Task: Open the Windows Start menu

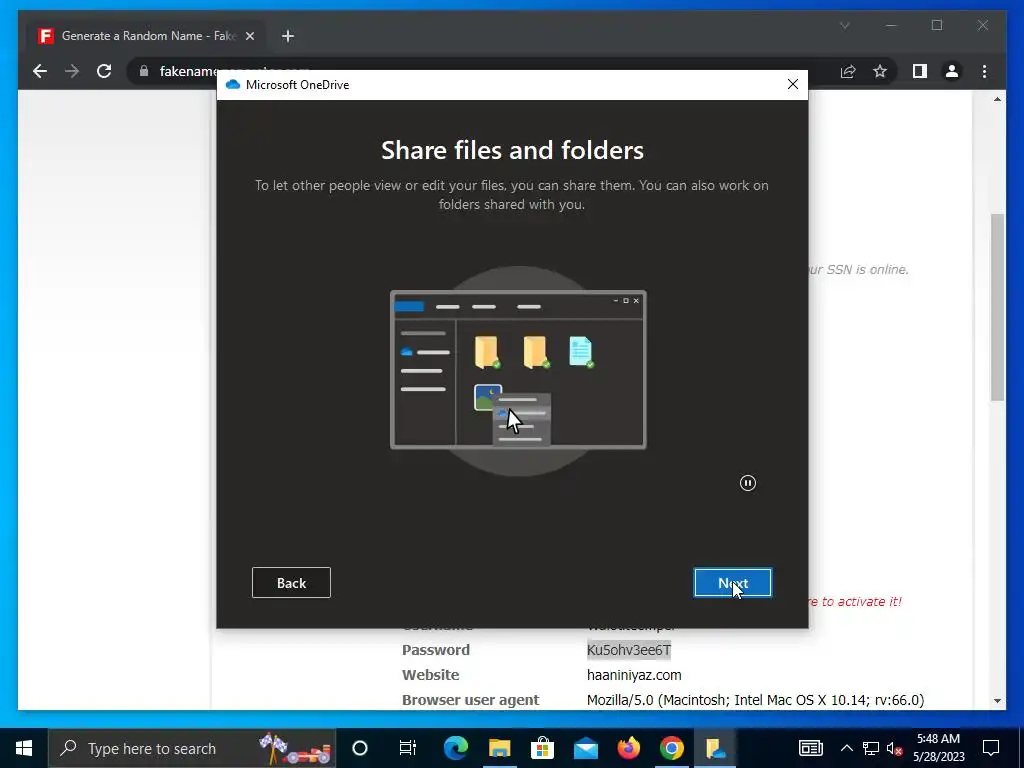Action: tap(24, 748)
